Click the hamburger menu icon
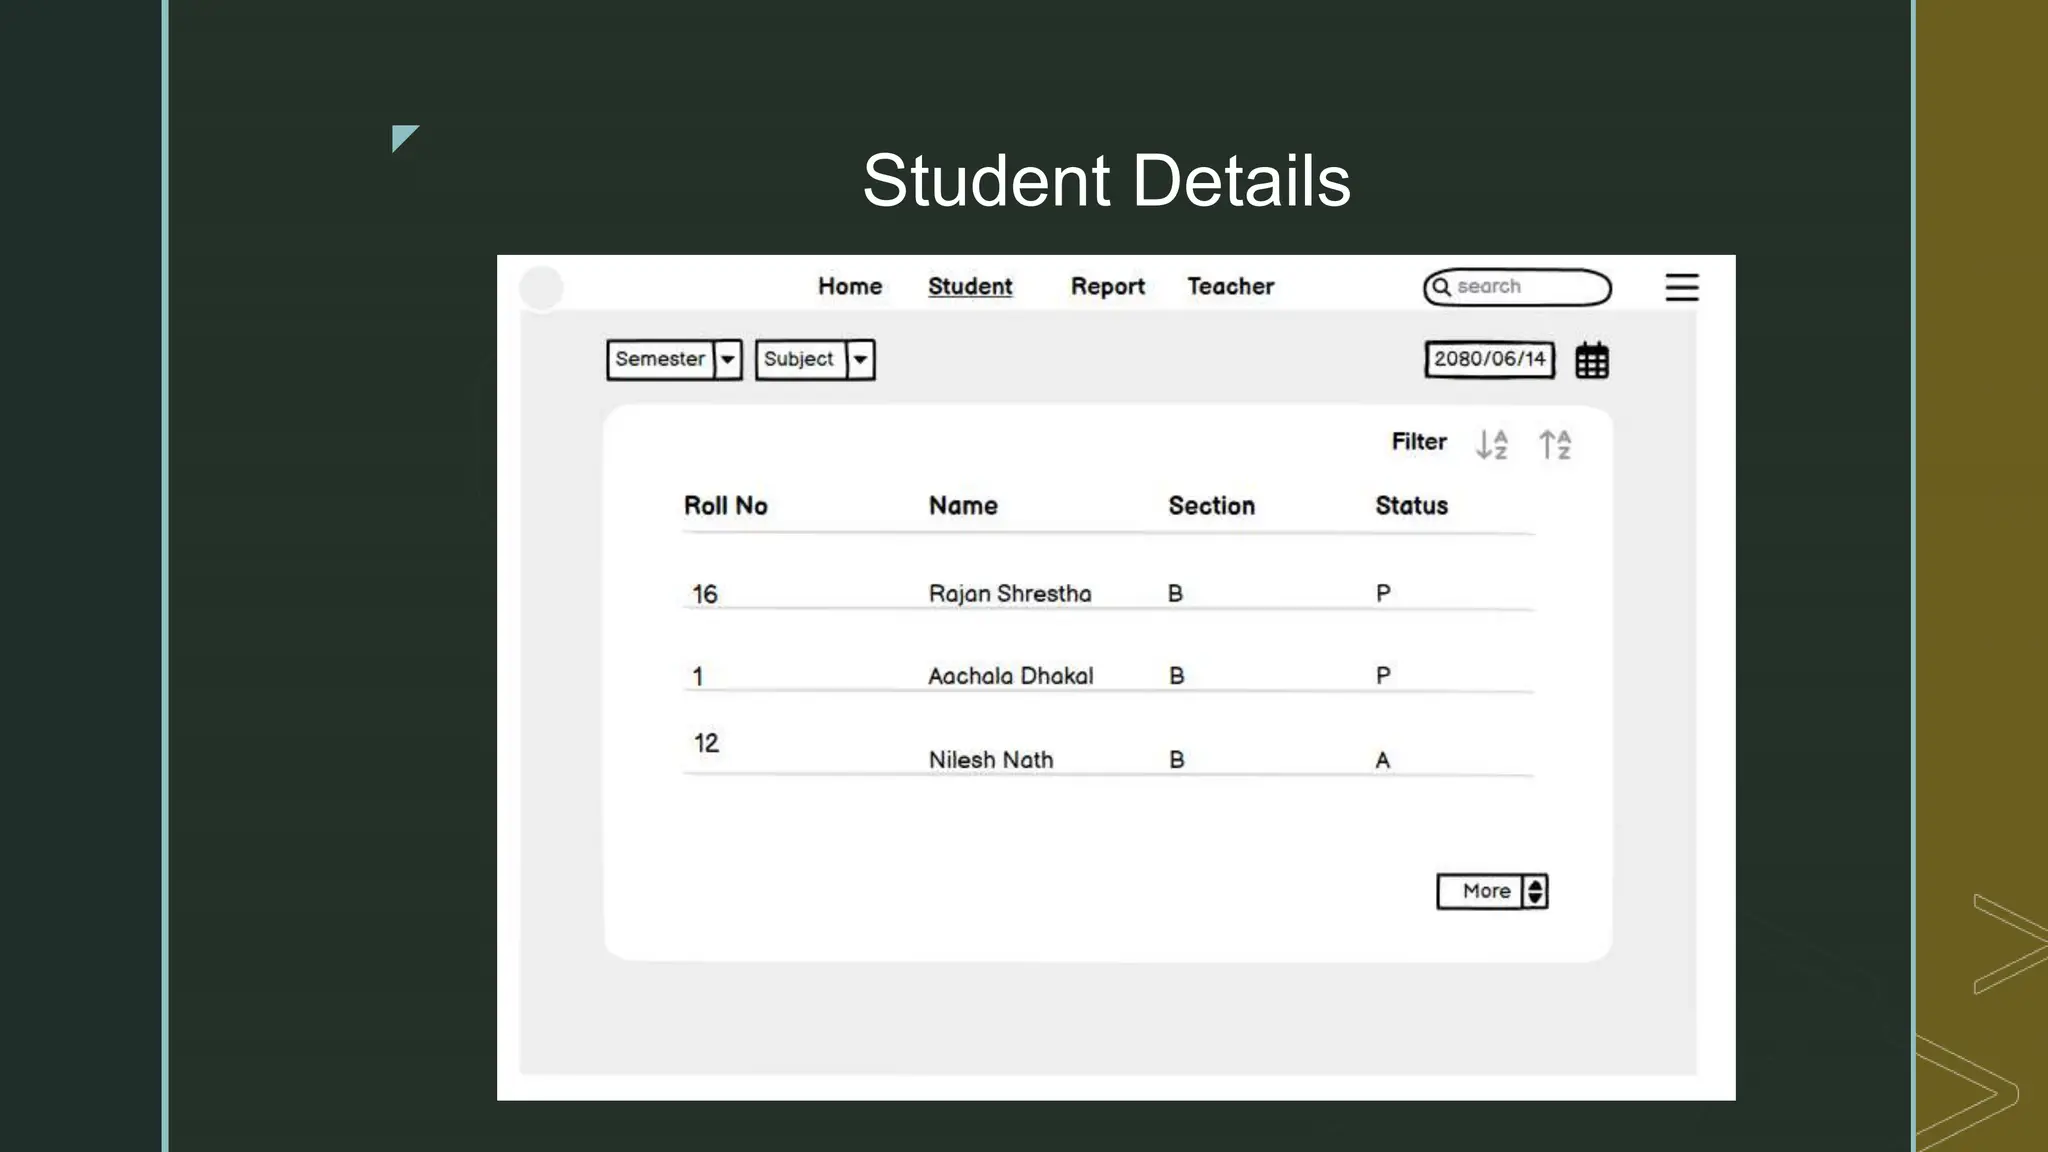This screenshot has width=2048, height=1152. (1681, 287)
